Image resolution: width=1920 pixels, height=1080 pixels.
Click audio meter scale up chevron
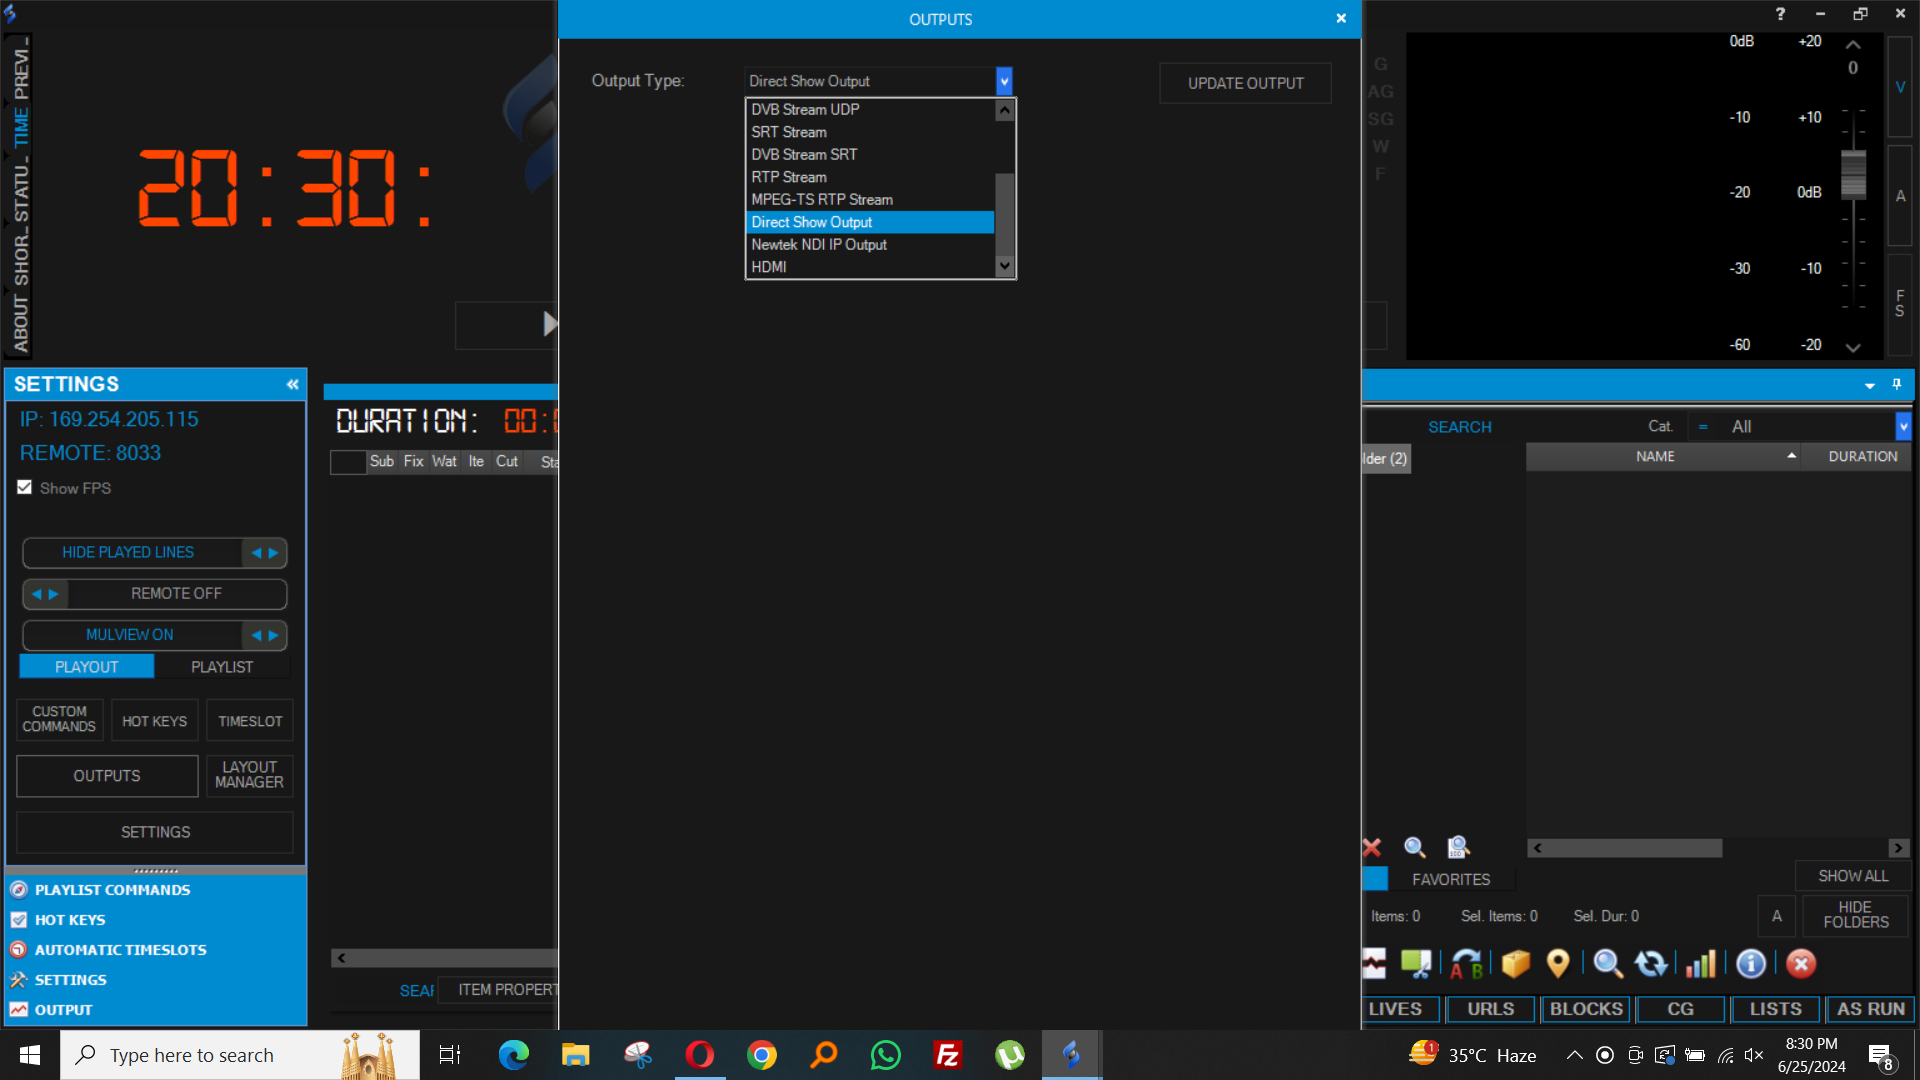click(x=1853, y=45)
